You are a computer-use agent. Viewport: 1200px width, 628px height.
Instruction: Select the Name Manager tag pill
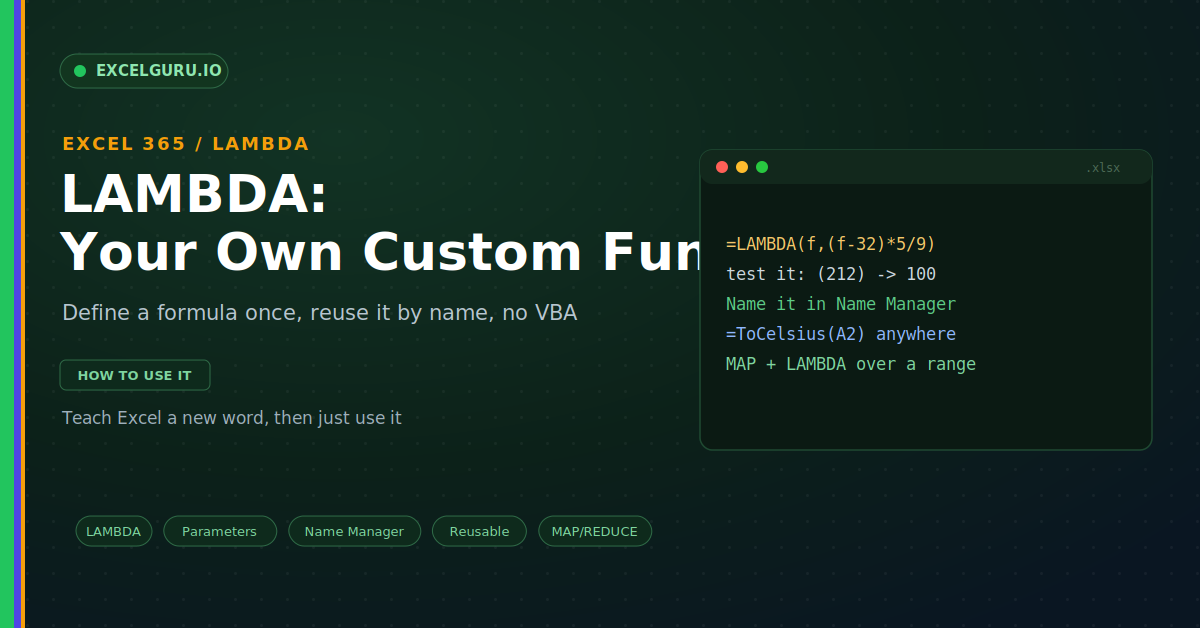coord(355,532)
